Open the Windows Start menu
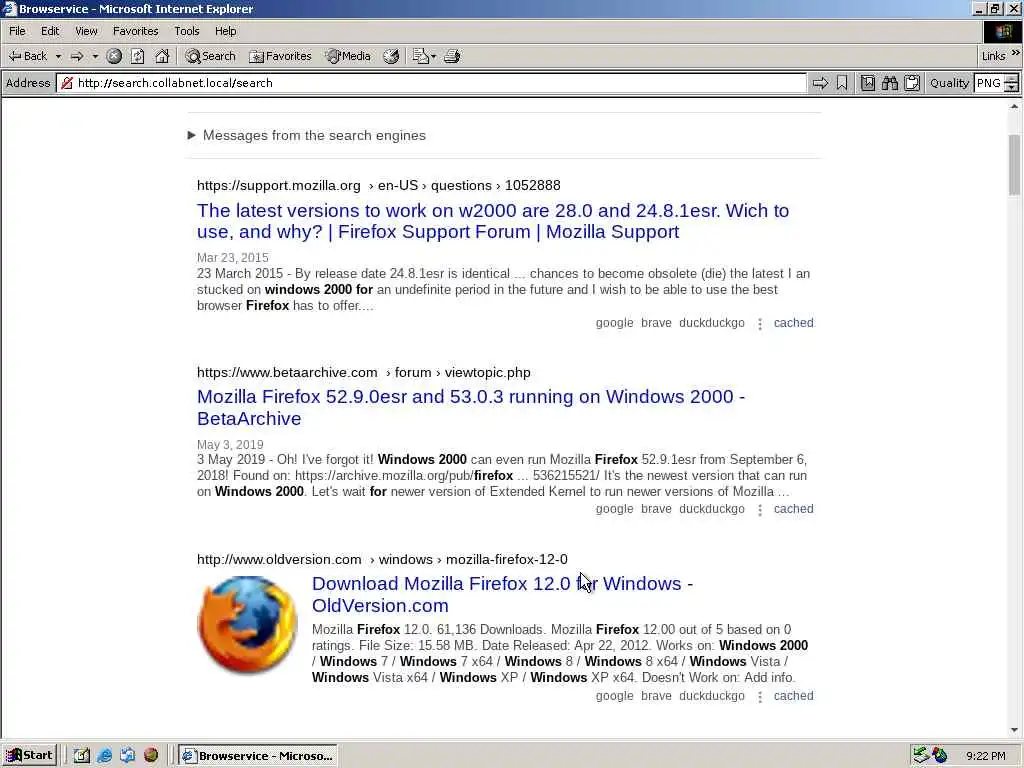Screen dimensions: 1024x768 (30, 756)
